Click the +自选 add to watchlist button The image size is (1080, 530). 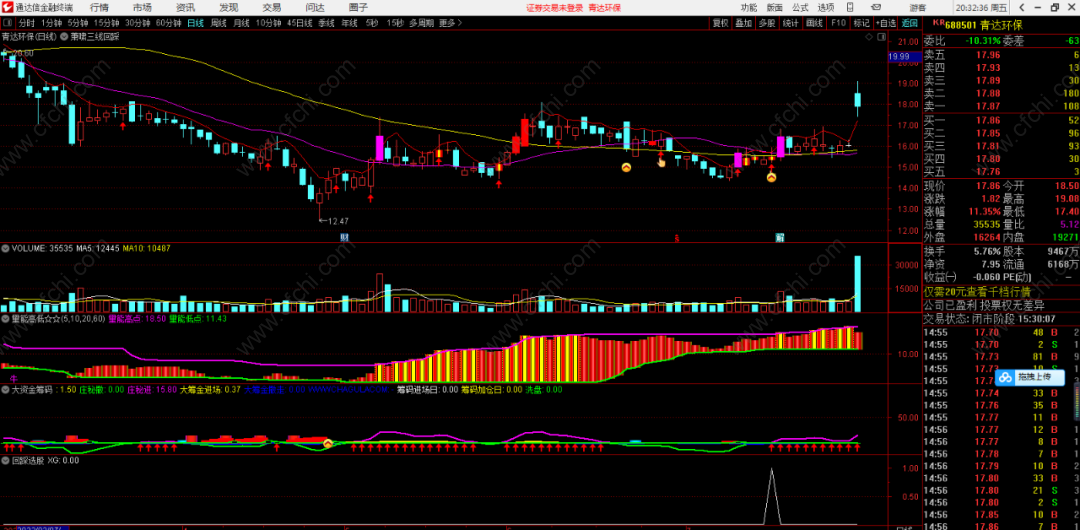[x=886, y=23]
